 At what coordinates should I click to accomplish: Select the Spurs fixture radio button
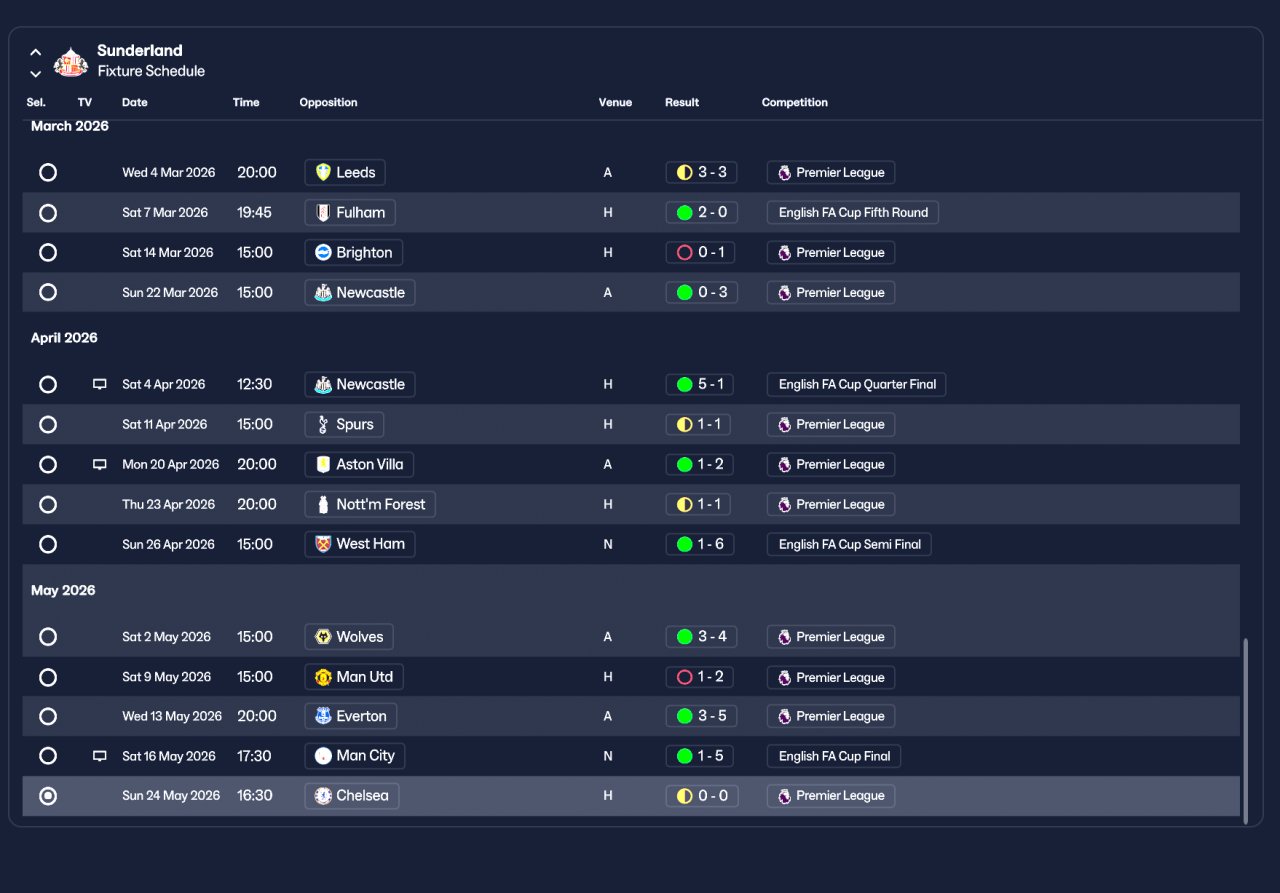coord(48,424)
